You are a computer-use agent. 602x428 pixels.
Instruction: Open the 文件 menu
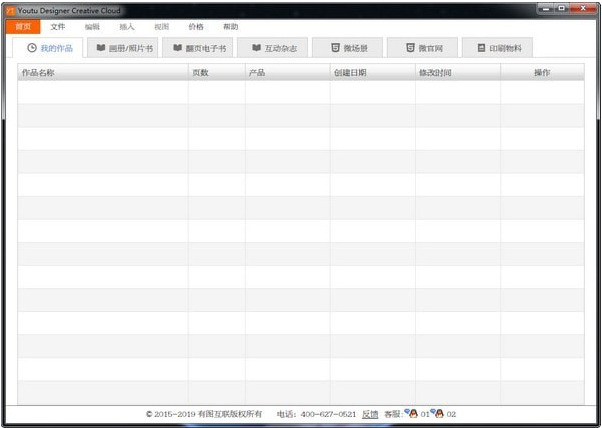[58, 26]
